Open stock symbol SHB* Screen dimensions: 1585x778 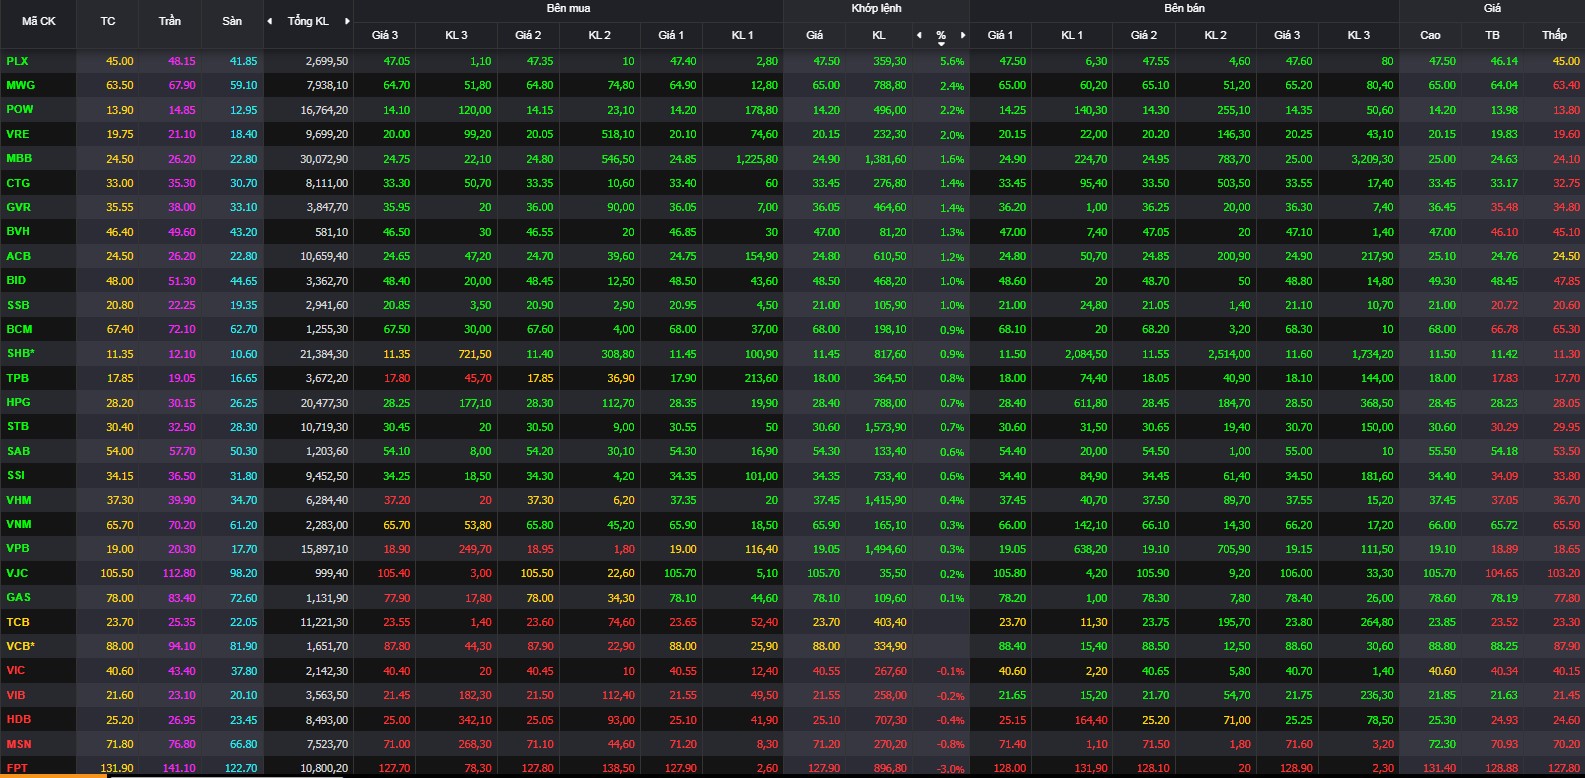[x=20, y=353]
